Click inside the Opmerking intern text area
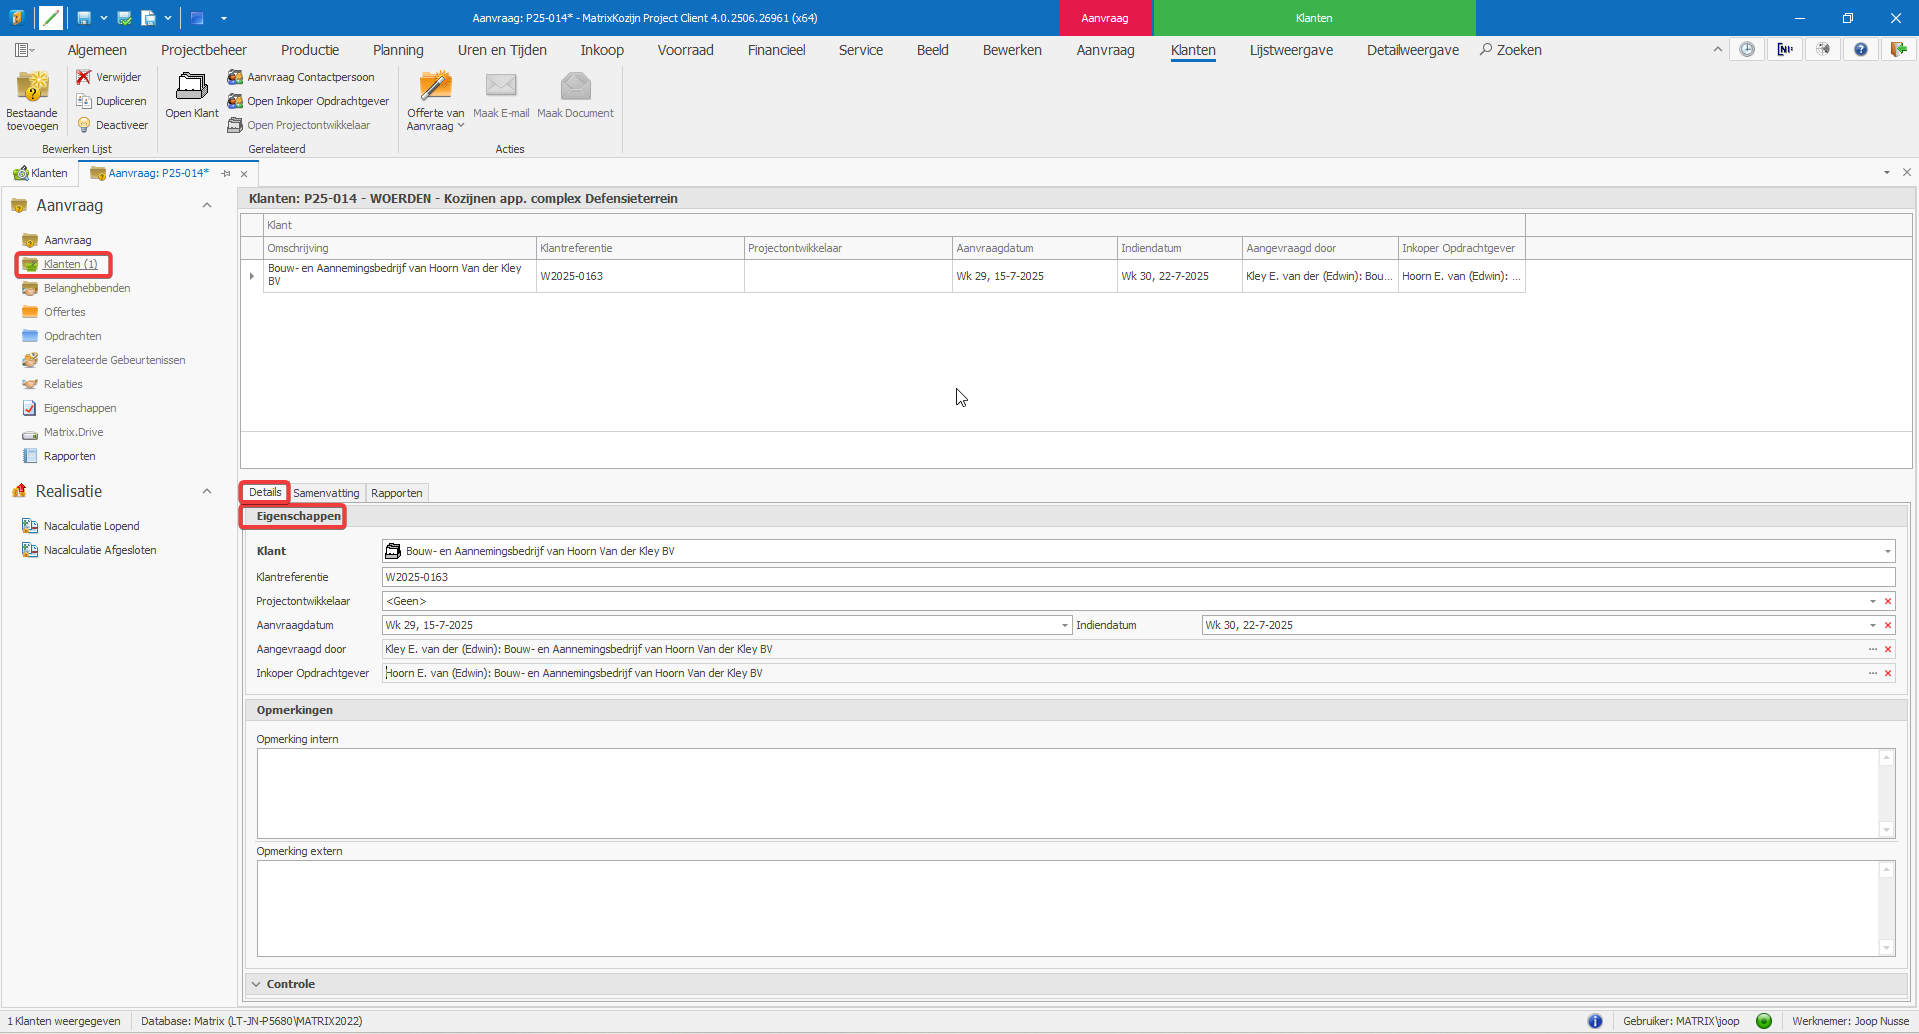 click(1068, 793)
